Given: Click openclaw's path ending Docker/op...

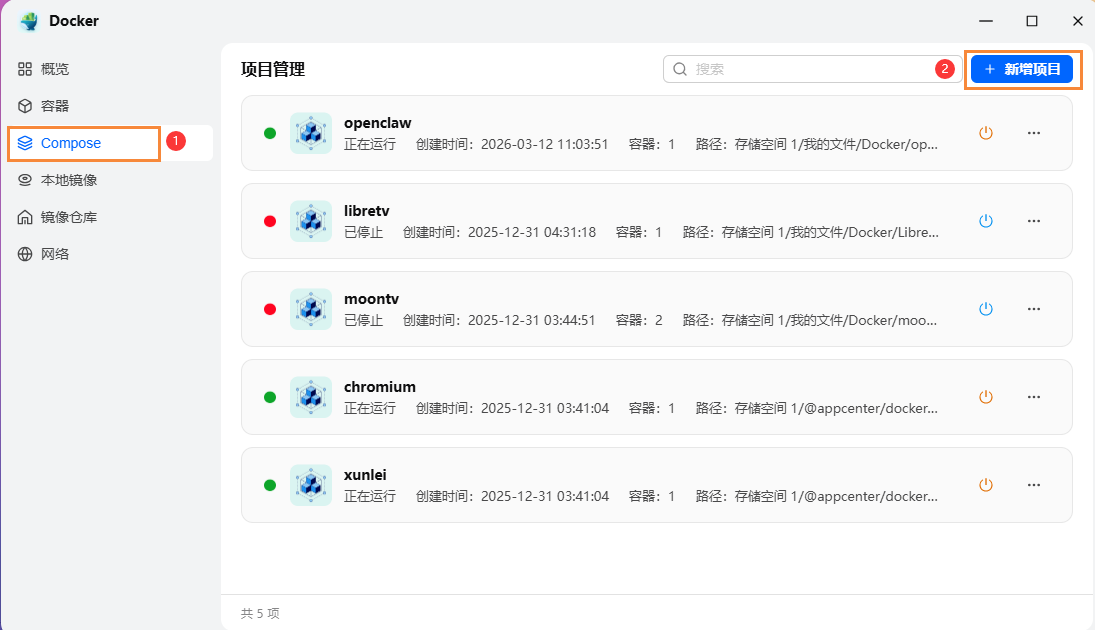Looking at the screenshot, I should point(817,145).
